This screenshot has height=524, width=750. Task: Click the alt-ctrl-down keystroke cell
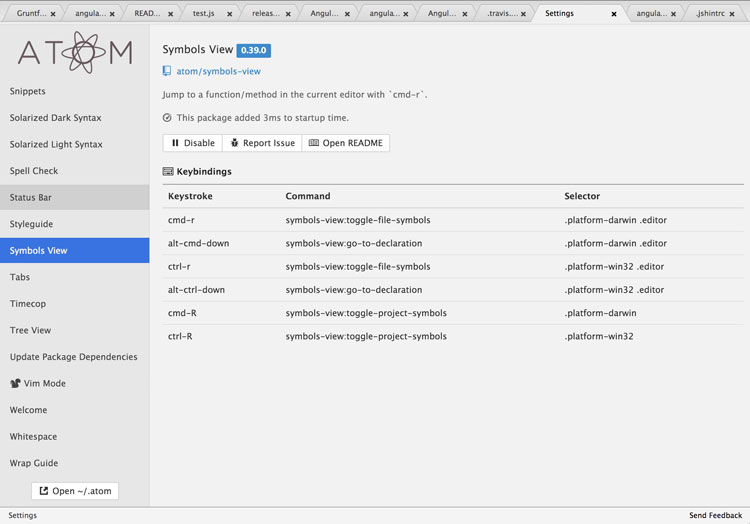196,290
